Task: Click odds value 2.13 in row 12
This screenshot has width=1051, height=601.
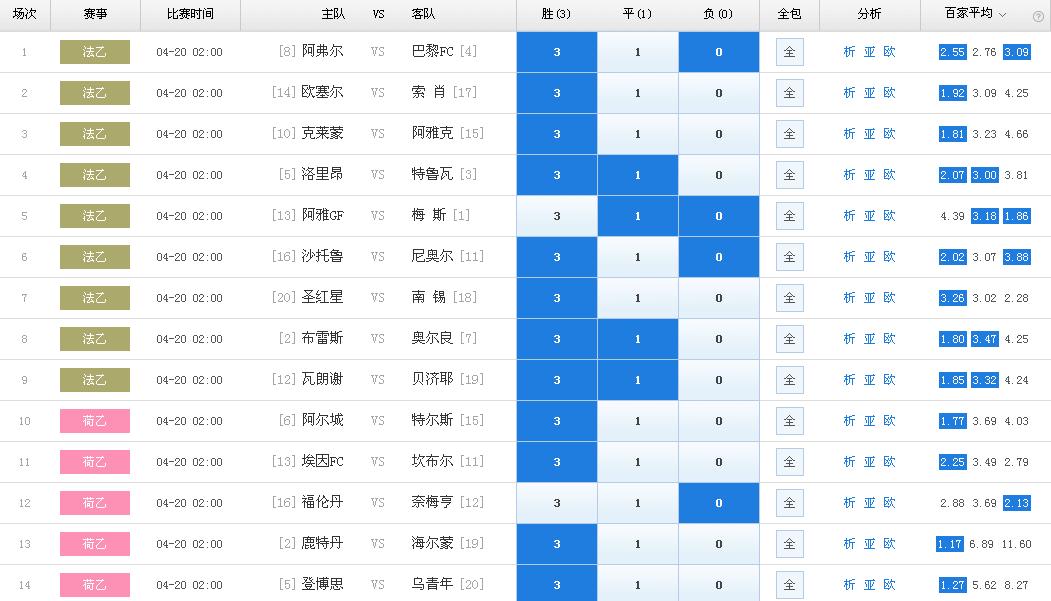Action: (x=1016, y=503)
